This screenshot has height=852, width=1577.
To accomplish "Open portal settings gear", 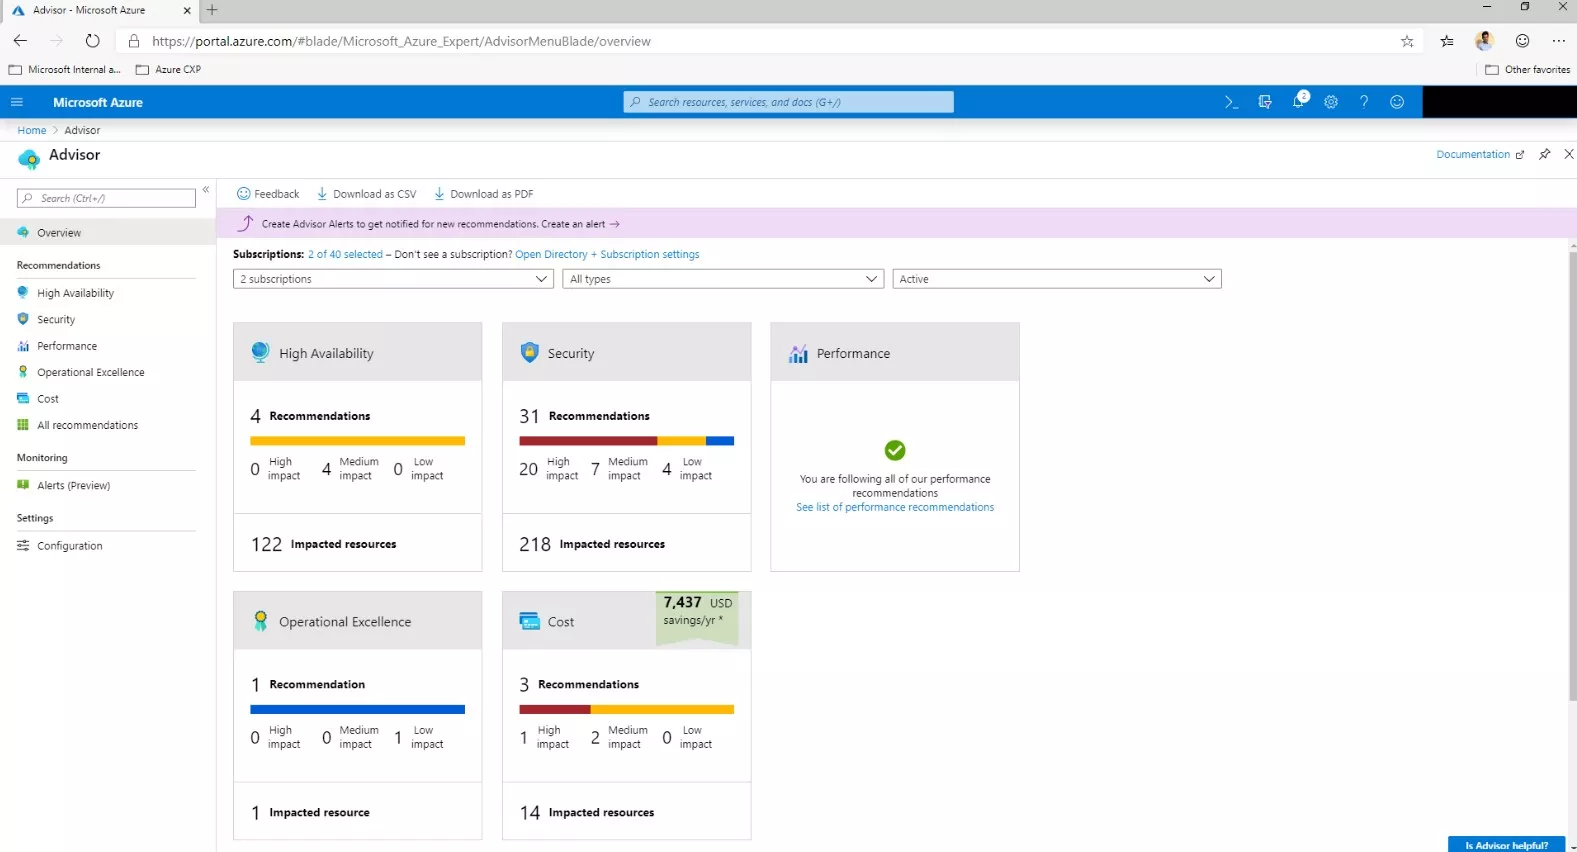I will [1331, 102].
